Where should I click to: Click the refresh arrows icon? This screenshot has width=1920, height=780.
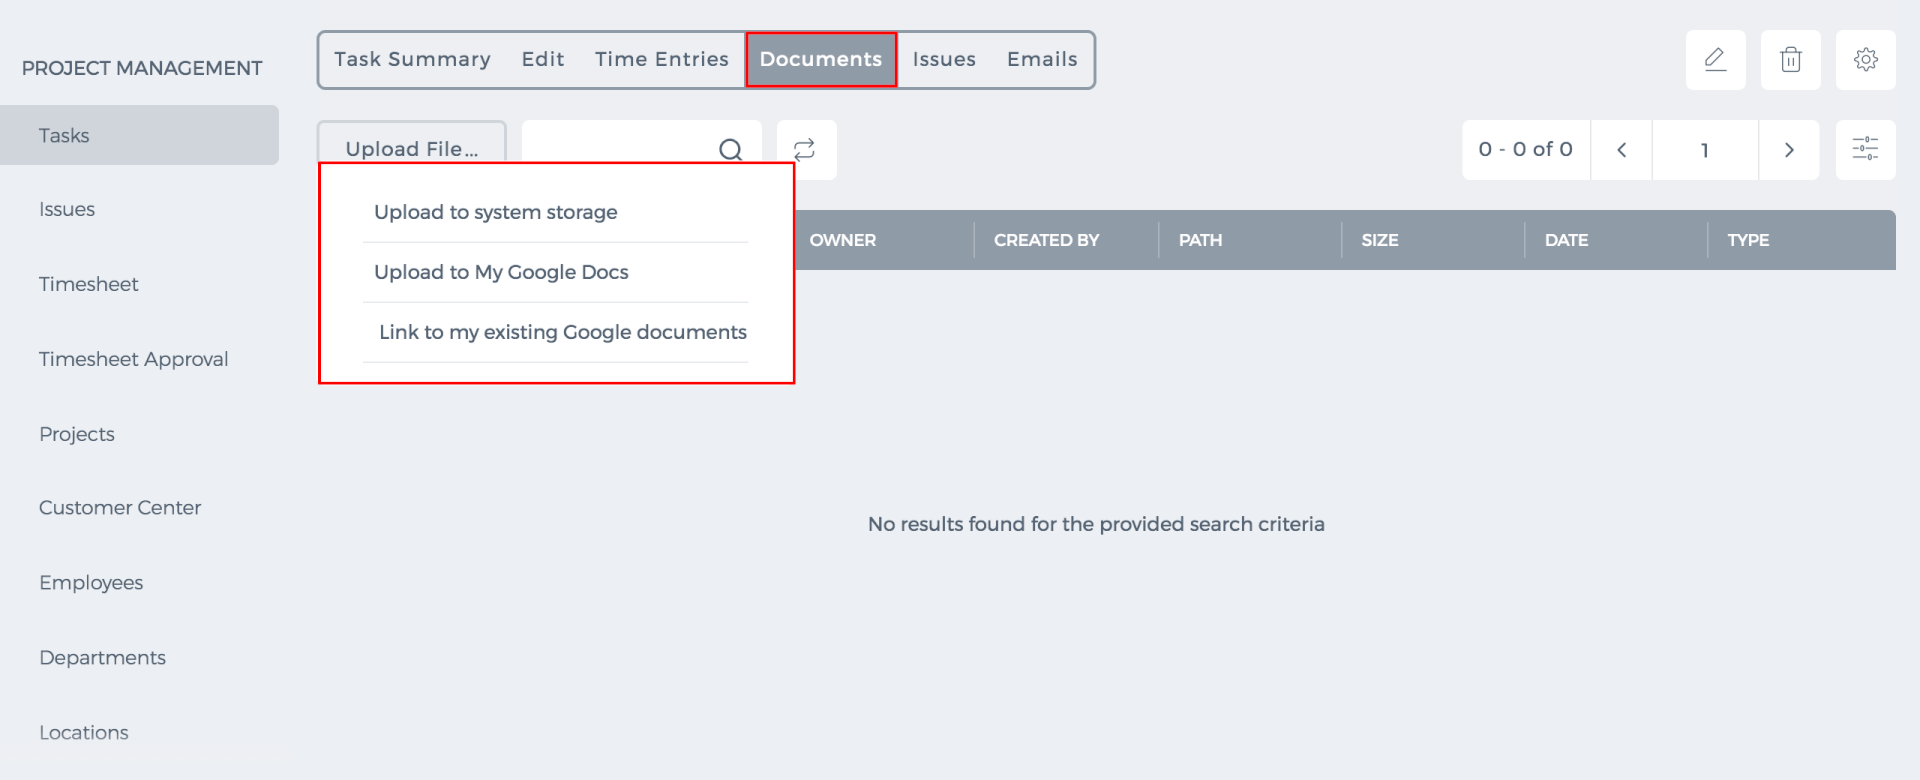point(805,150)
